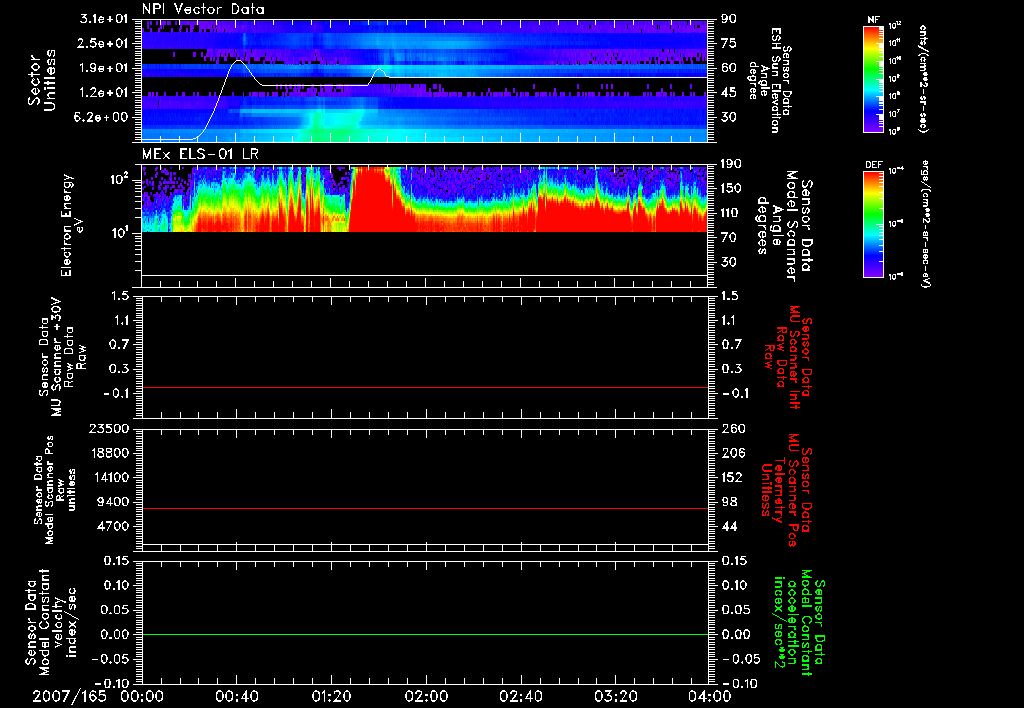Click the 18800 scanner position tick

coord(109,453)
